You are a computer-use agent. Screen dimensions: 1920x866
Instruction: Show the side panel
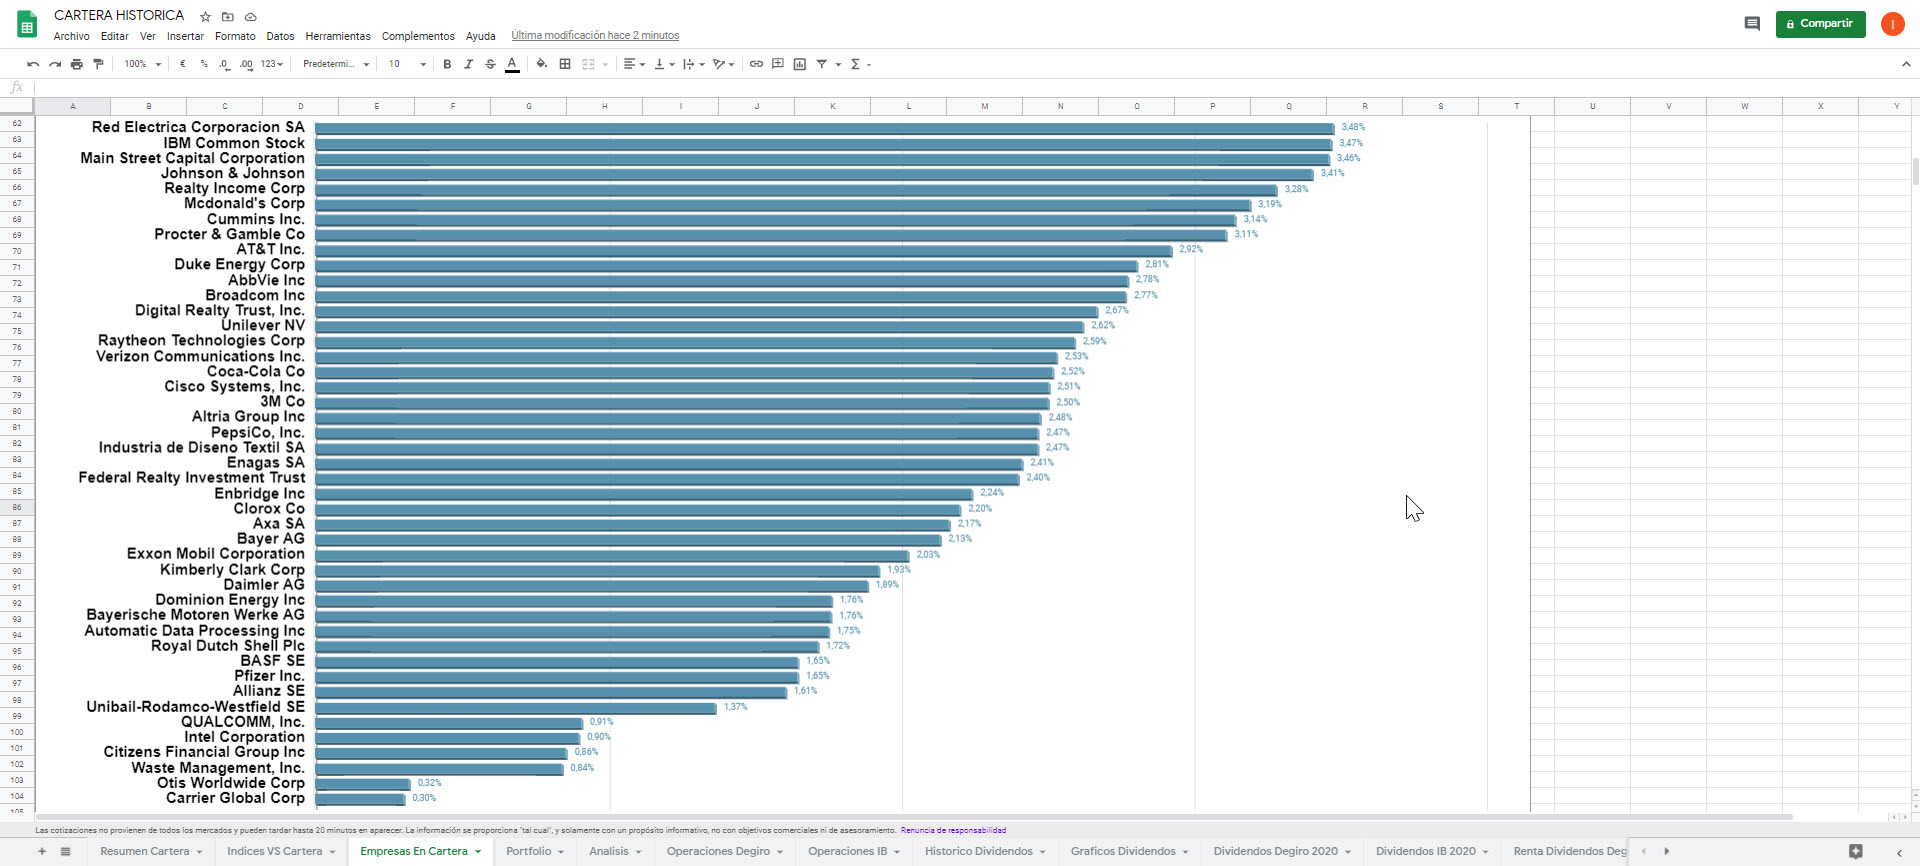coord(1899,852)
